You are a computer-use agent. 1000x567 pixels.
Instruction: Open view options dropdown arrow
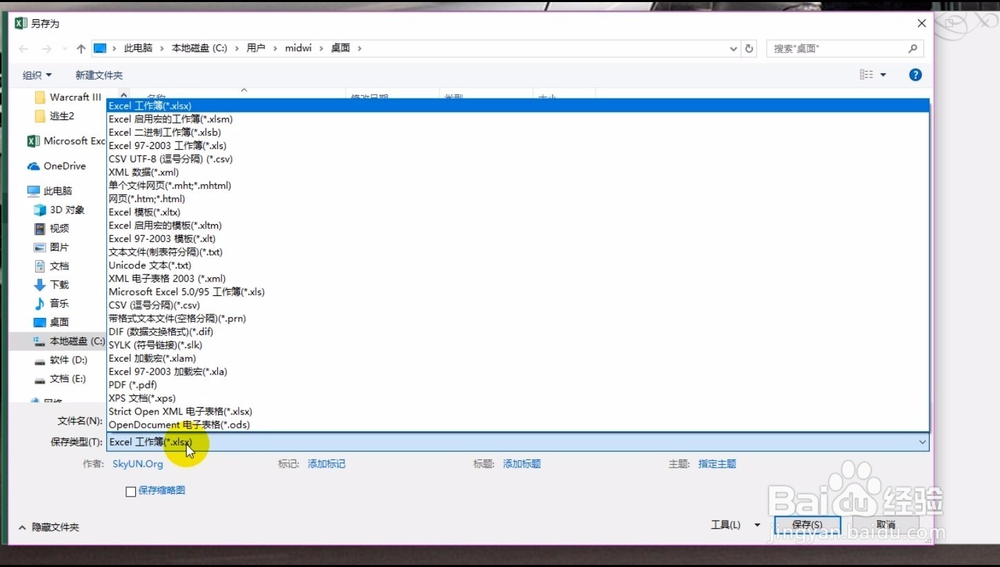[883, 75]
